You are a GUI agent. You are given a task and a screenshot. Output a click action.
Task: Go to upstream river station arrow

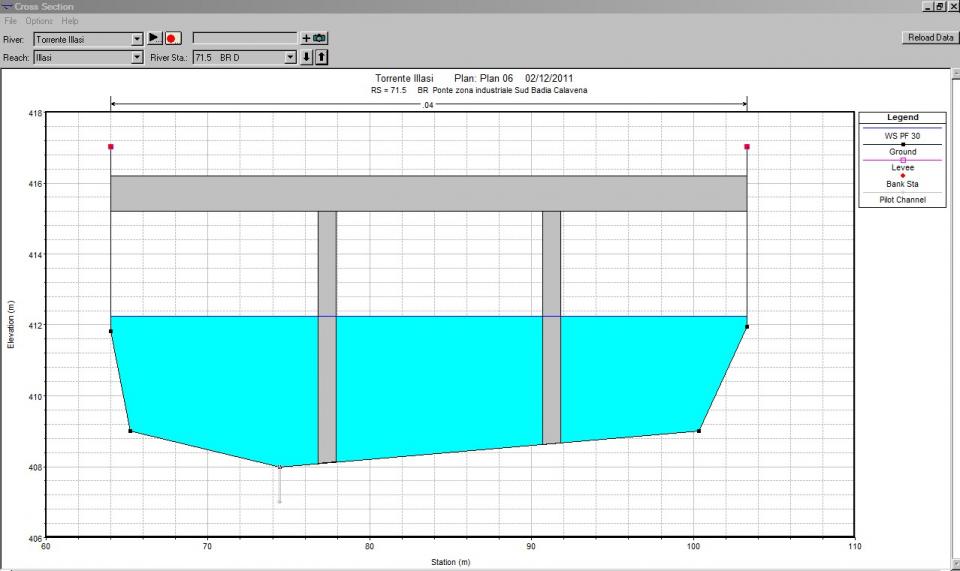click(321, 57)
